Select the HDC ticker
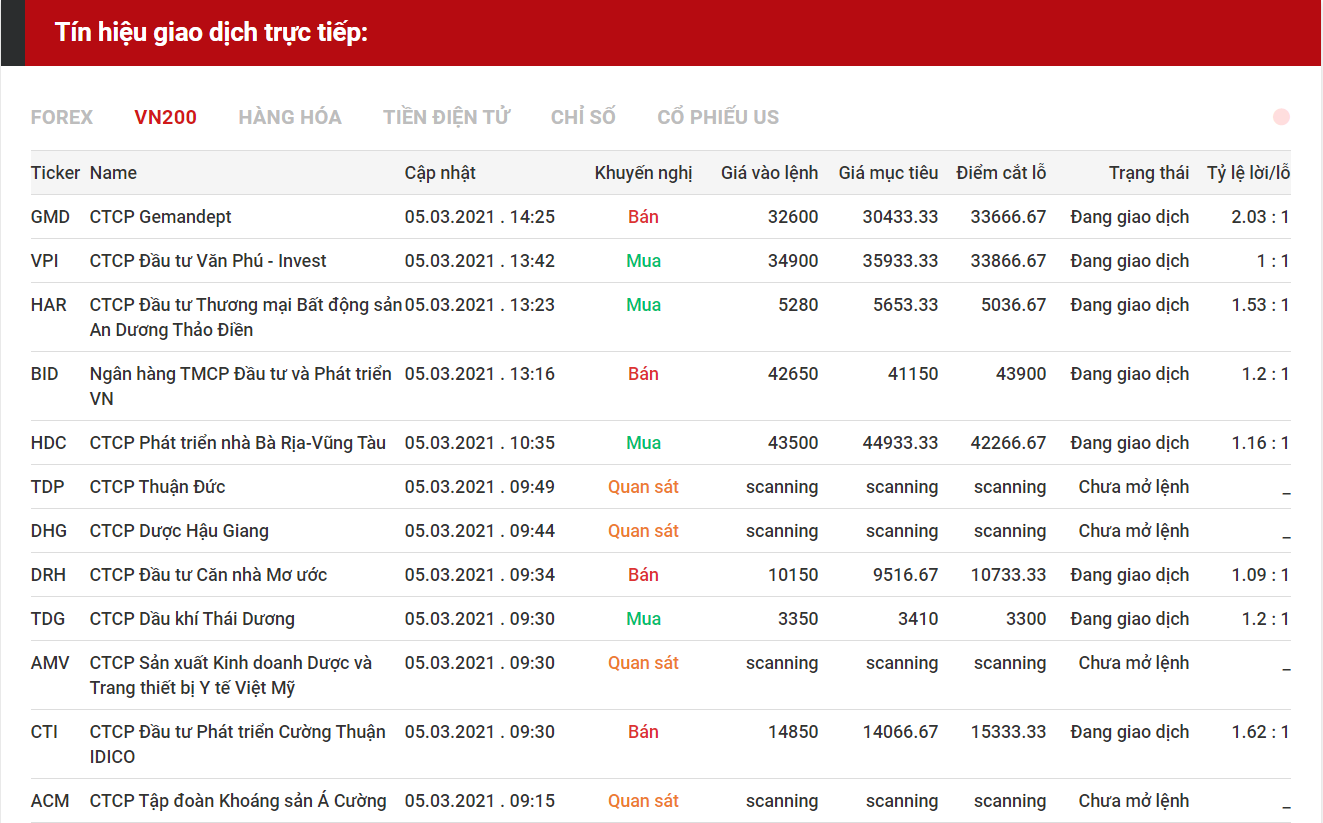This screenshot has height=823, width=1323. [x=48, y=443]
